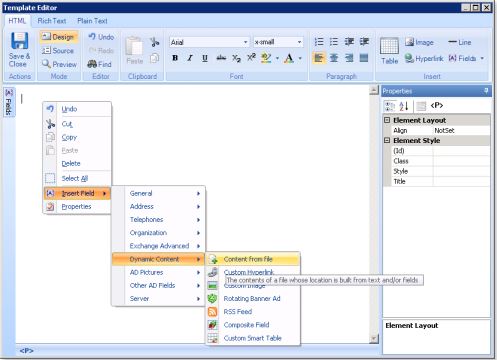Click the Find binoculars button
Viewport: 497px width, 360px height.
tap(100, 64)
